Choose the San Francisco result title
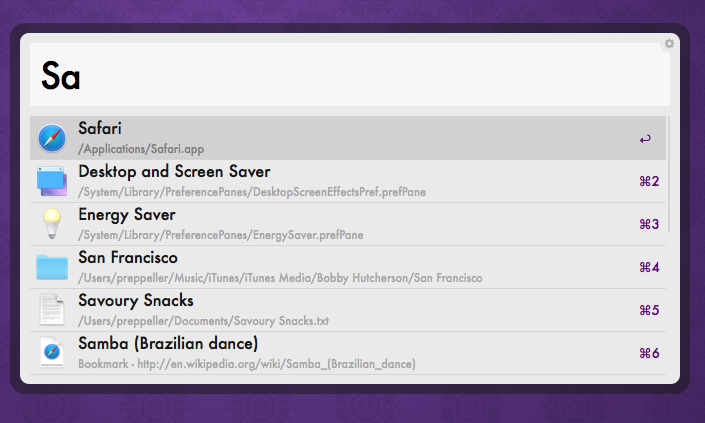The height and width of the screenshot is (423, 705). pyautogui.click(x=128, y=258)
